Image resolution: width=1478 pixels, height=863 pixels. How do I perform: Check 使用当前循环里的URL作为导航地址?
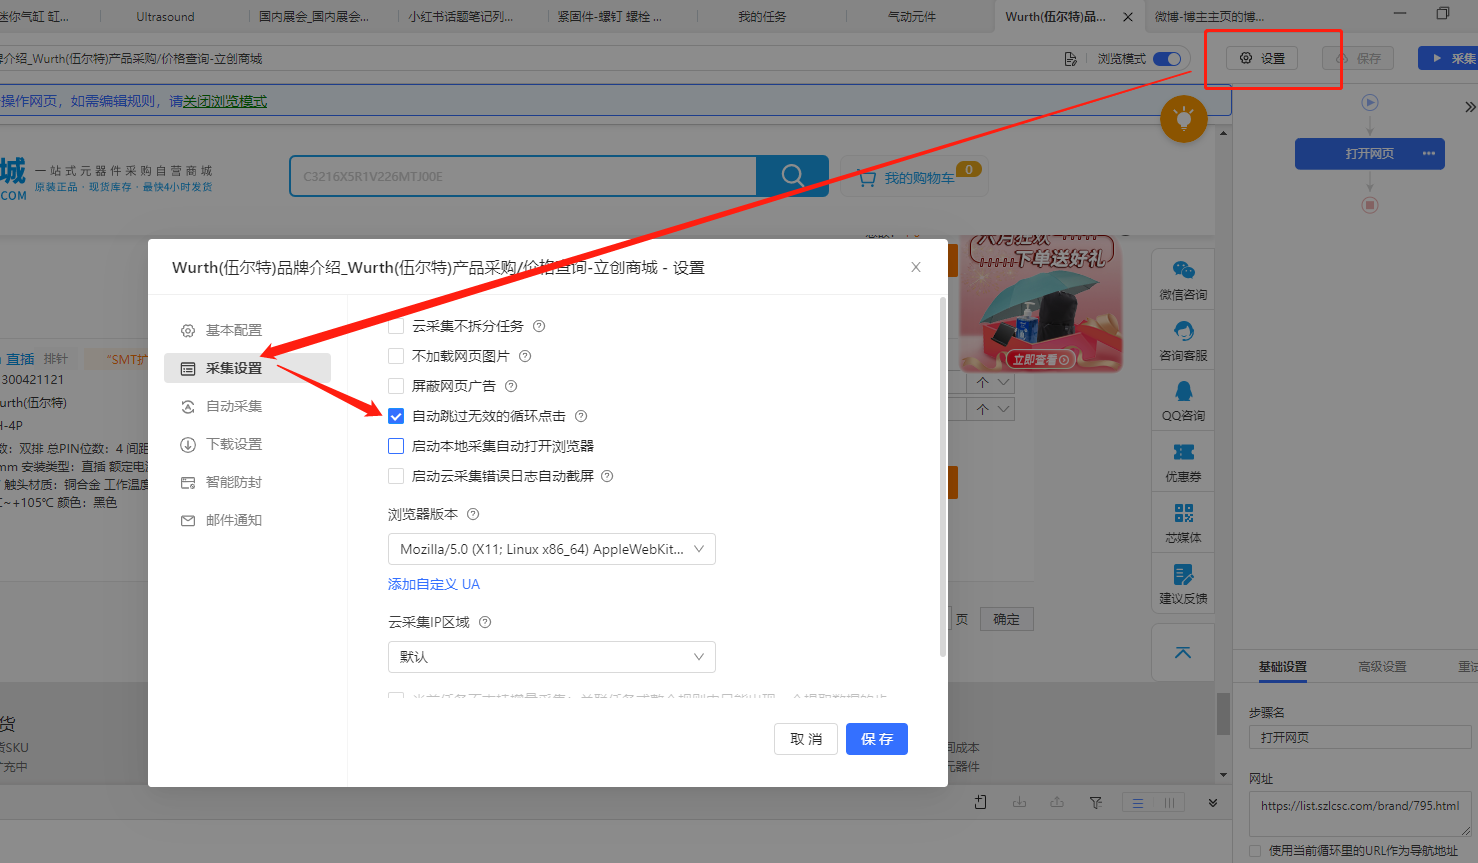pyautogui.click(x=1255, y=851)
